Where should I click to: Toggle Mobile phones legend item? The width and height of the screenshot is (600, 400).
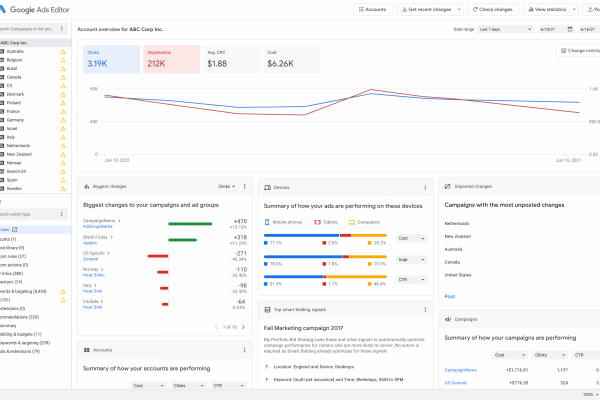click(283, 222)
